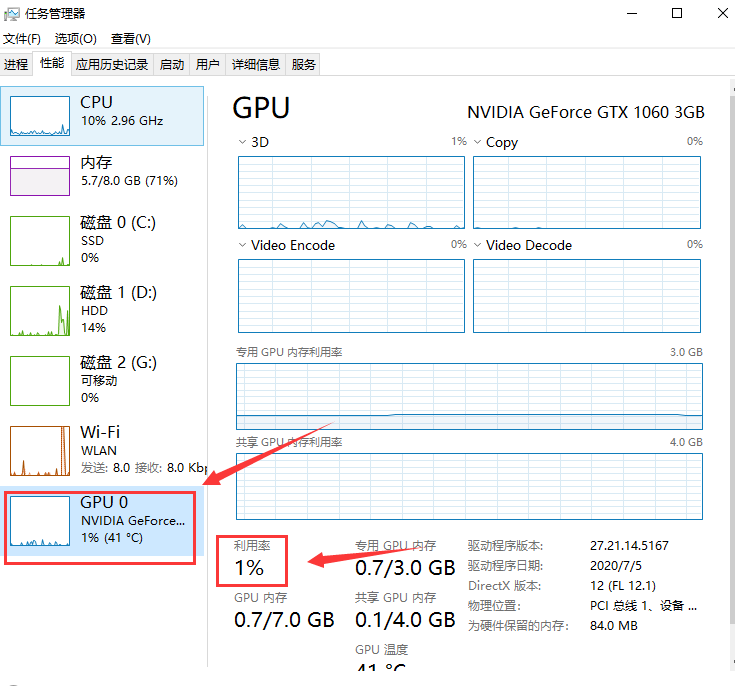Switch to the 应用历史记录 tab
The height and width of the screenshot is (686, 735).
point(111,65)
